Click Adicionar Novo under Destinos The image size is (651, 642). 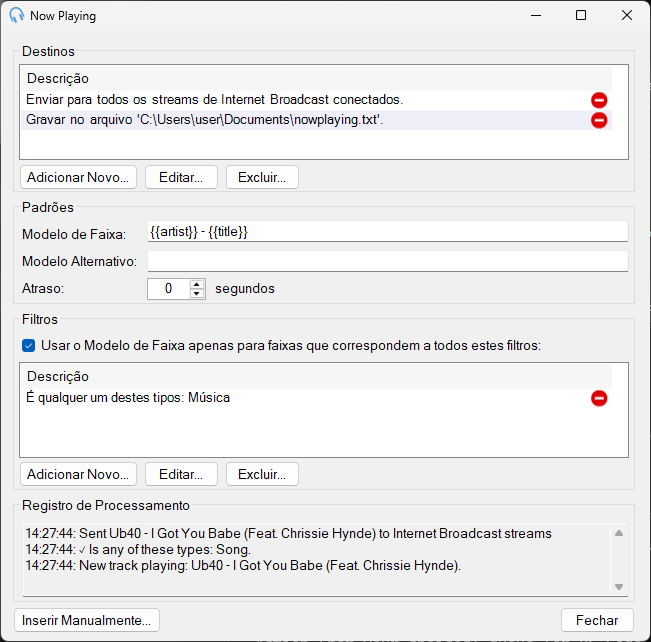tap(78, 177)
